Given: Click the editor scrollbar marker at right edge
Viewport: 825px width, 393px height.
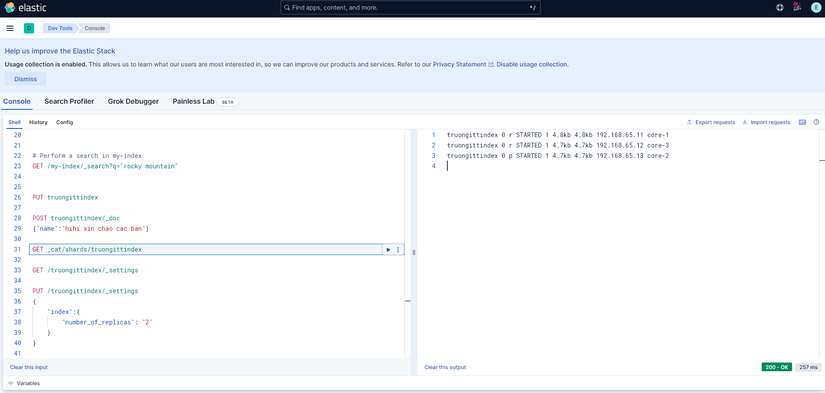Looking at the screenshot, I should [x=407, y=301].
